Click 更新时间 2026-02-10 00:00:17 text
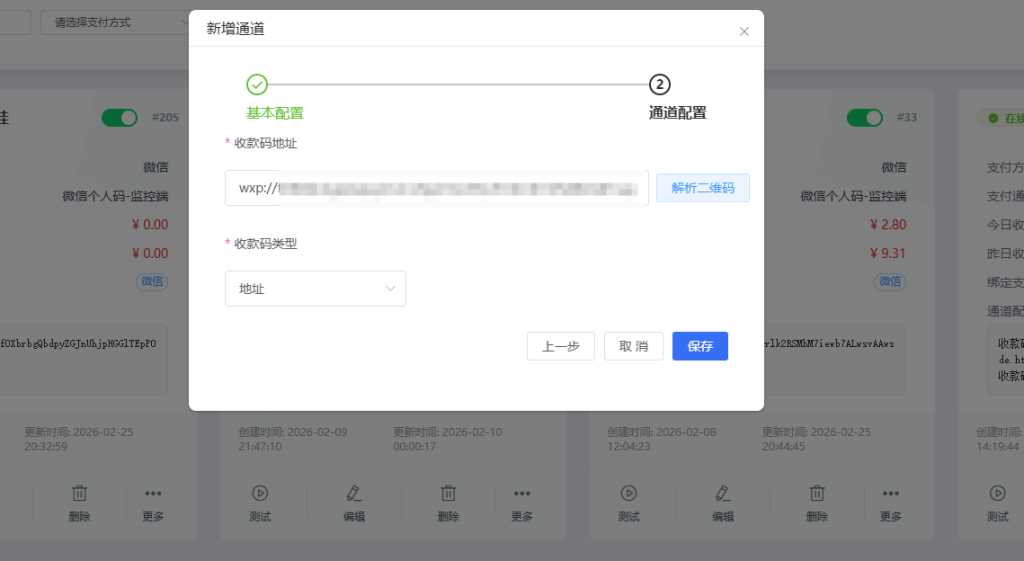This screenshot has height=561, width=1024. 447,440
